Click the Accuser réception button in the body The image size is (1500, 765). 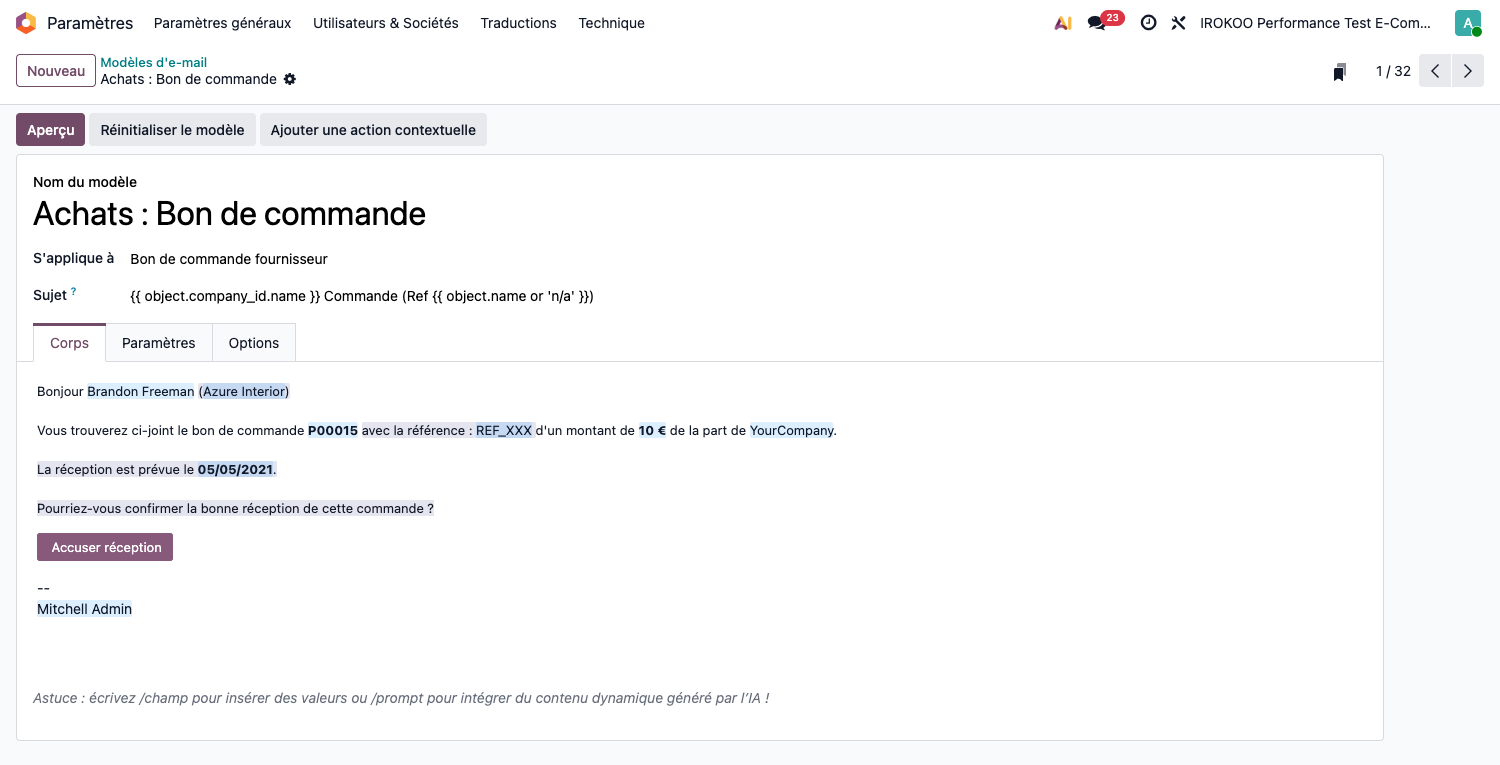[105, 547]
